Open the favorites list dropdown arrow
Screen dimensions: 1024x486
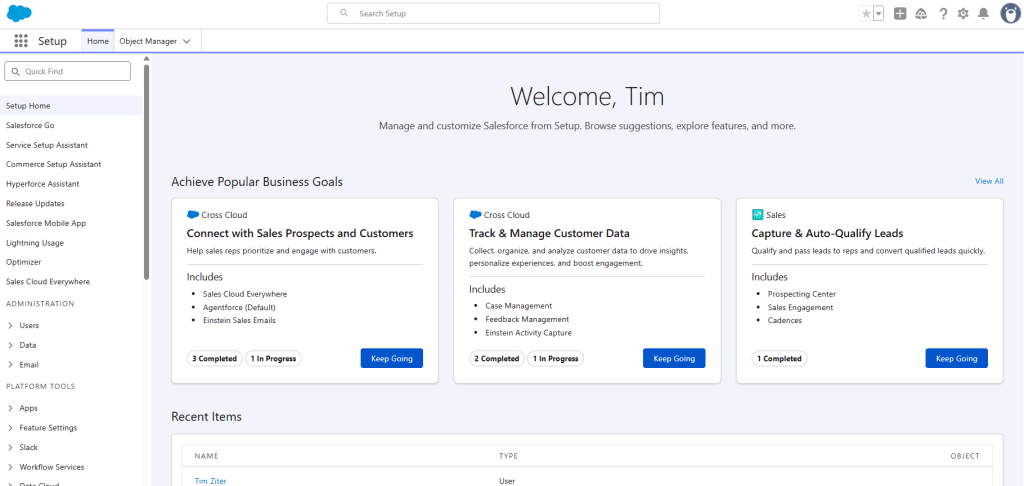point(878,13)
